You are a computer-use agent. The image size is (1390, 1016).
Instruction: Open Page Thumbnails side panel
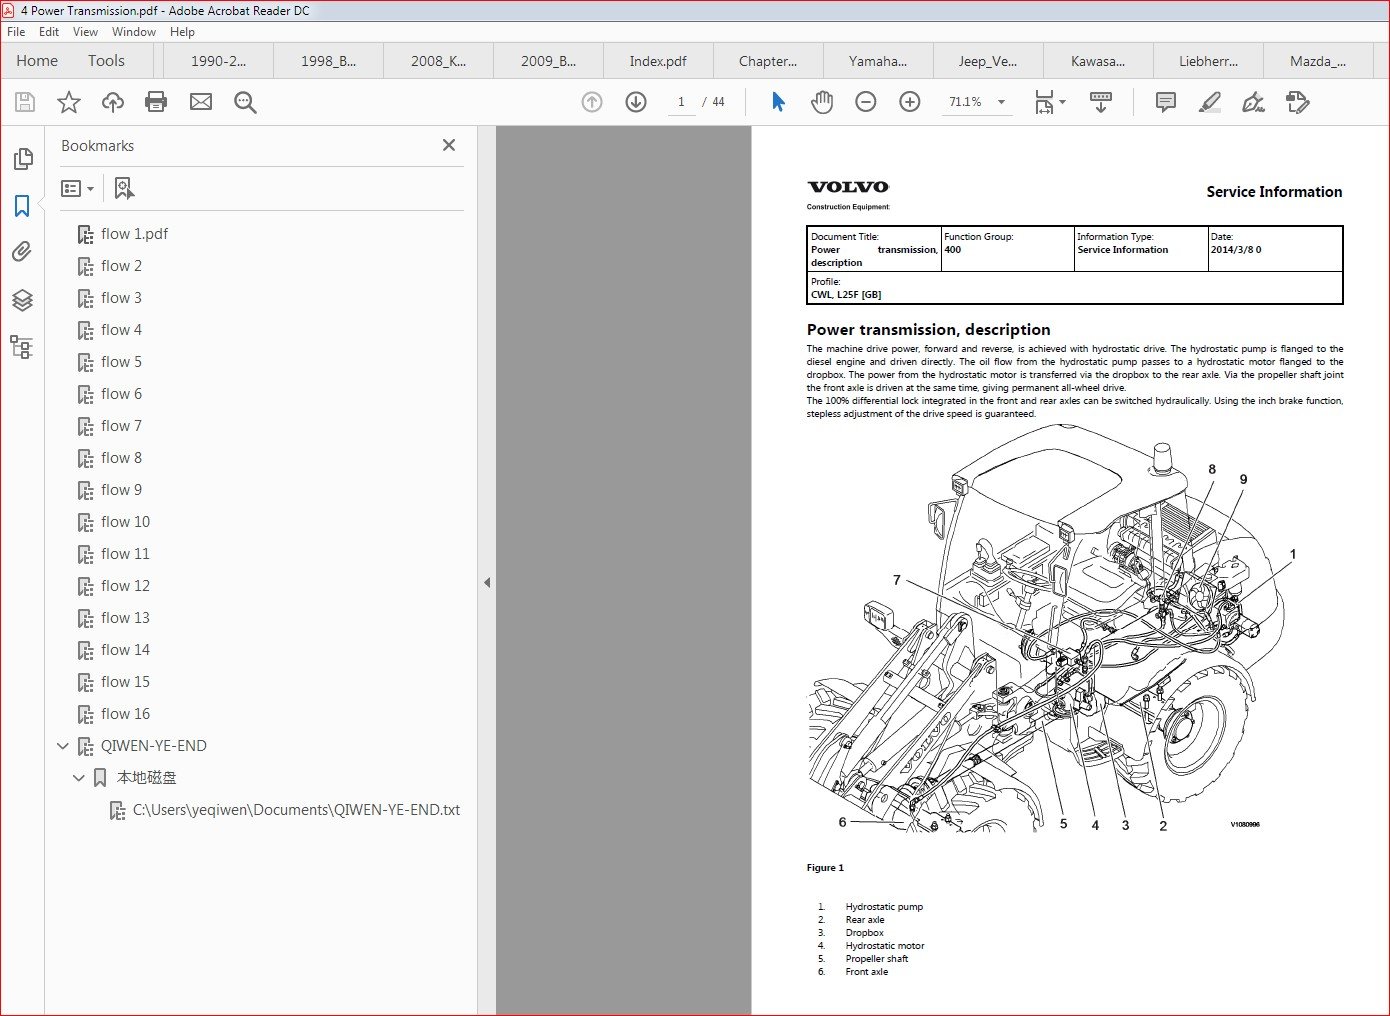point(22,159)
